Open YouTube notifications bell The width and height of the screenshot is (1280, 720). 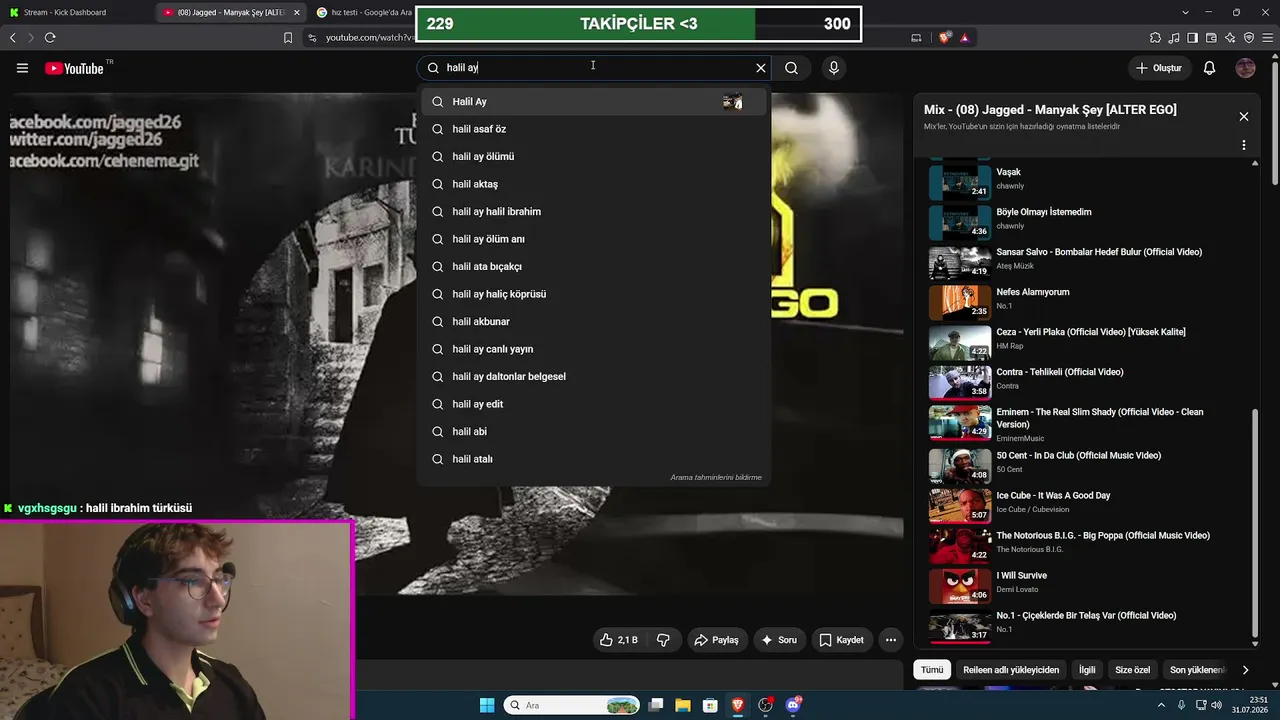coord(1209,68)
